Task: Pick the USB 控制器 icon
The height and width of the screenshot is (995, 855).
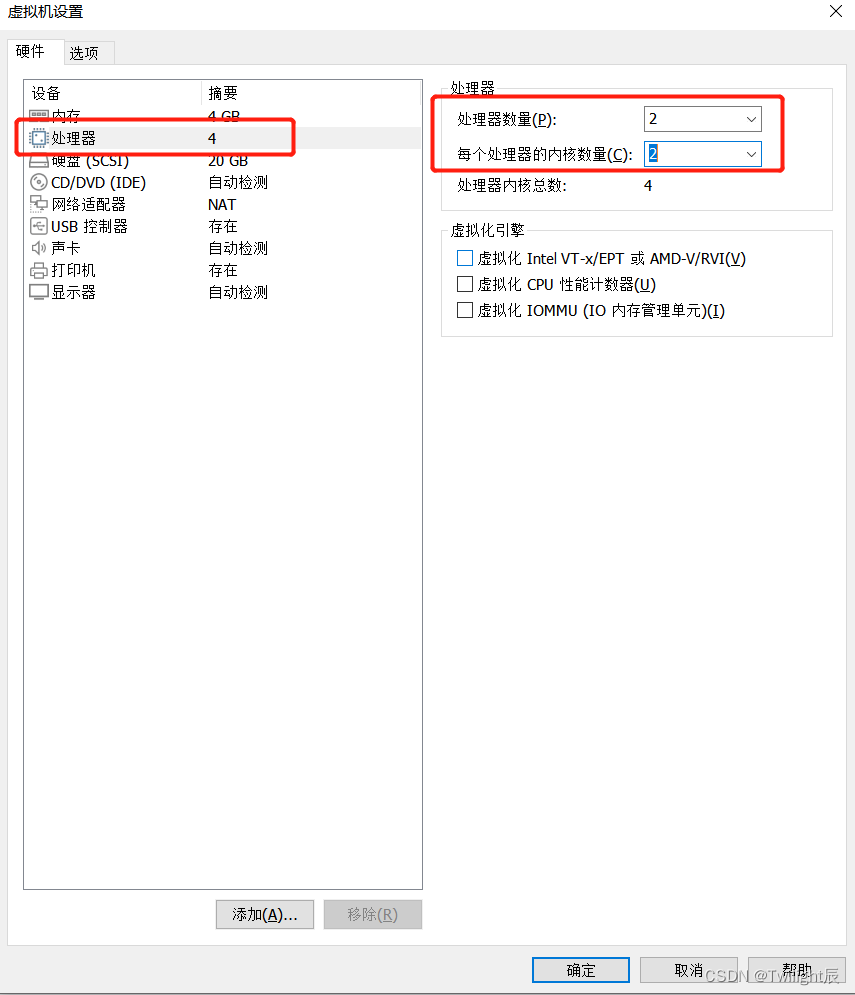Action: pyautogui.click(x=39, y=226)
